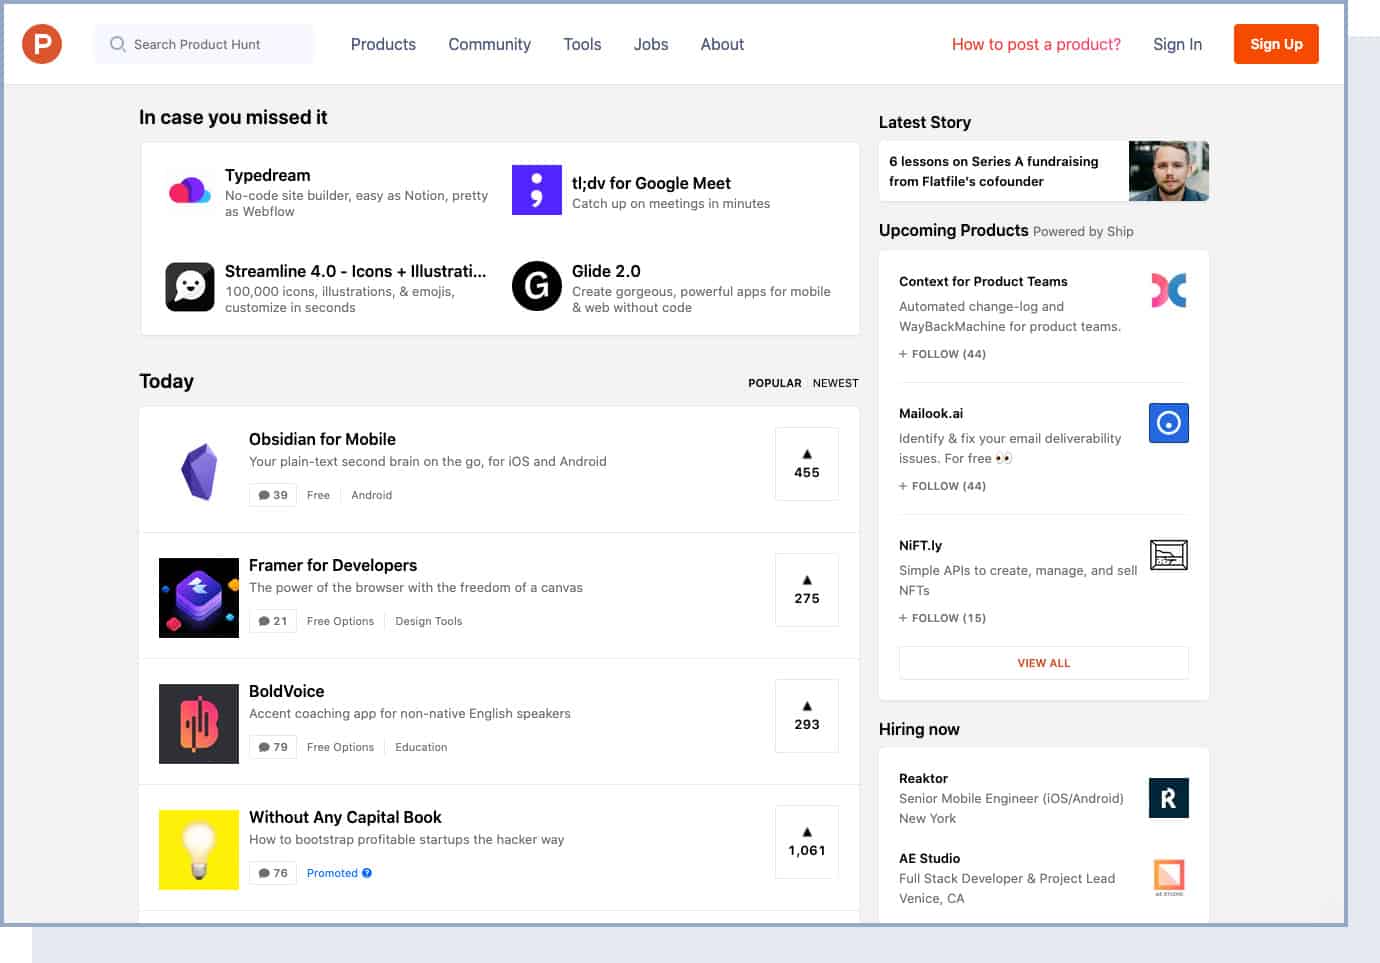Open the tl;dv for Google Meet icon
1380x963 pixels.
pos(537,190)
